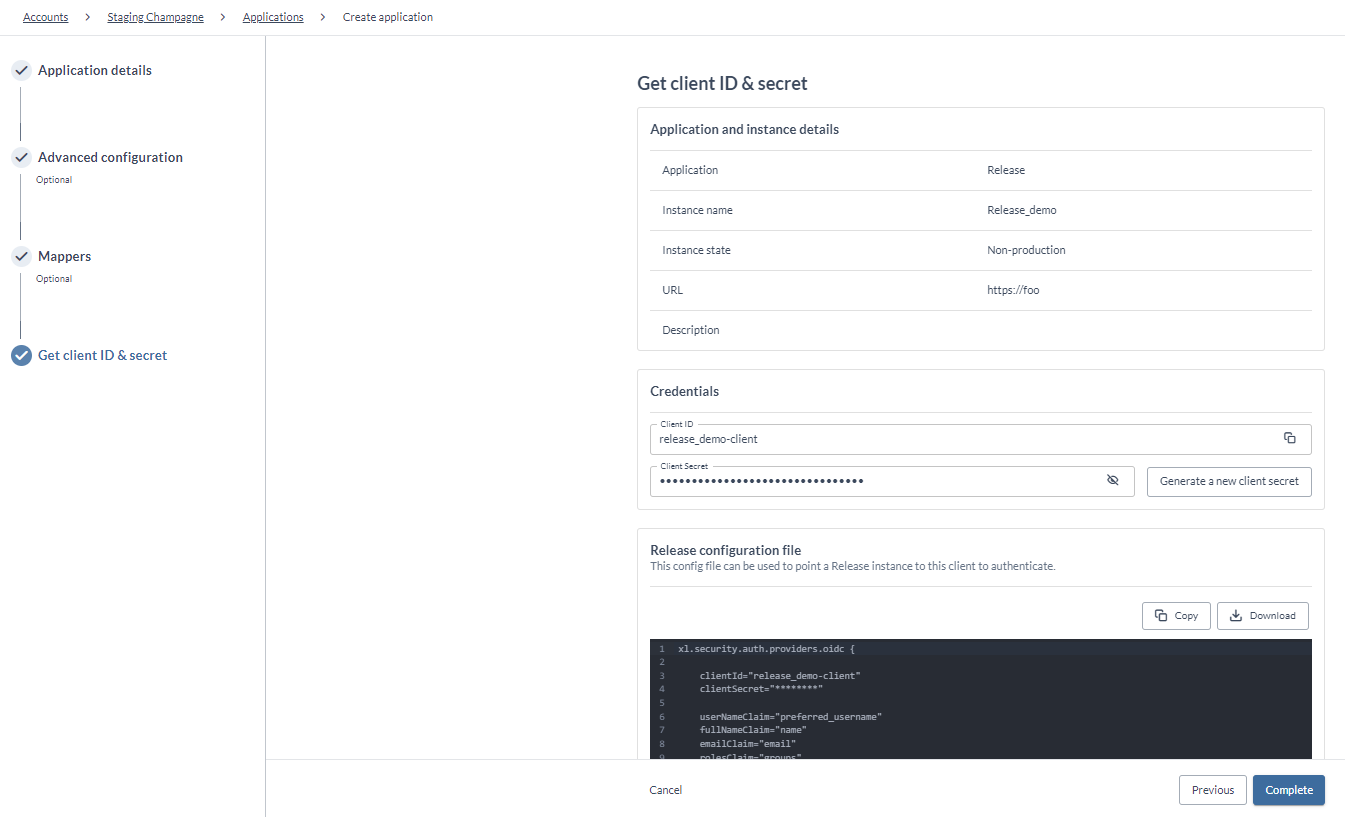
Task: Click the https://foo URL value
Action: point(1013,290)
